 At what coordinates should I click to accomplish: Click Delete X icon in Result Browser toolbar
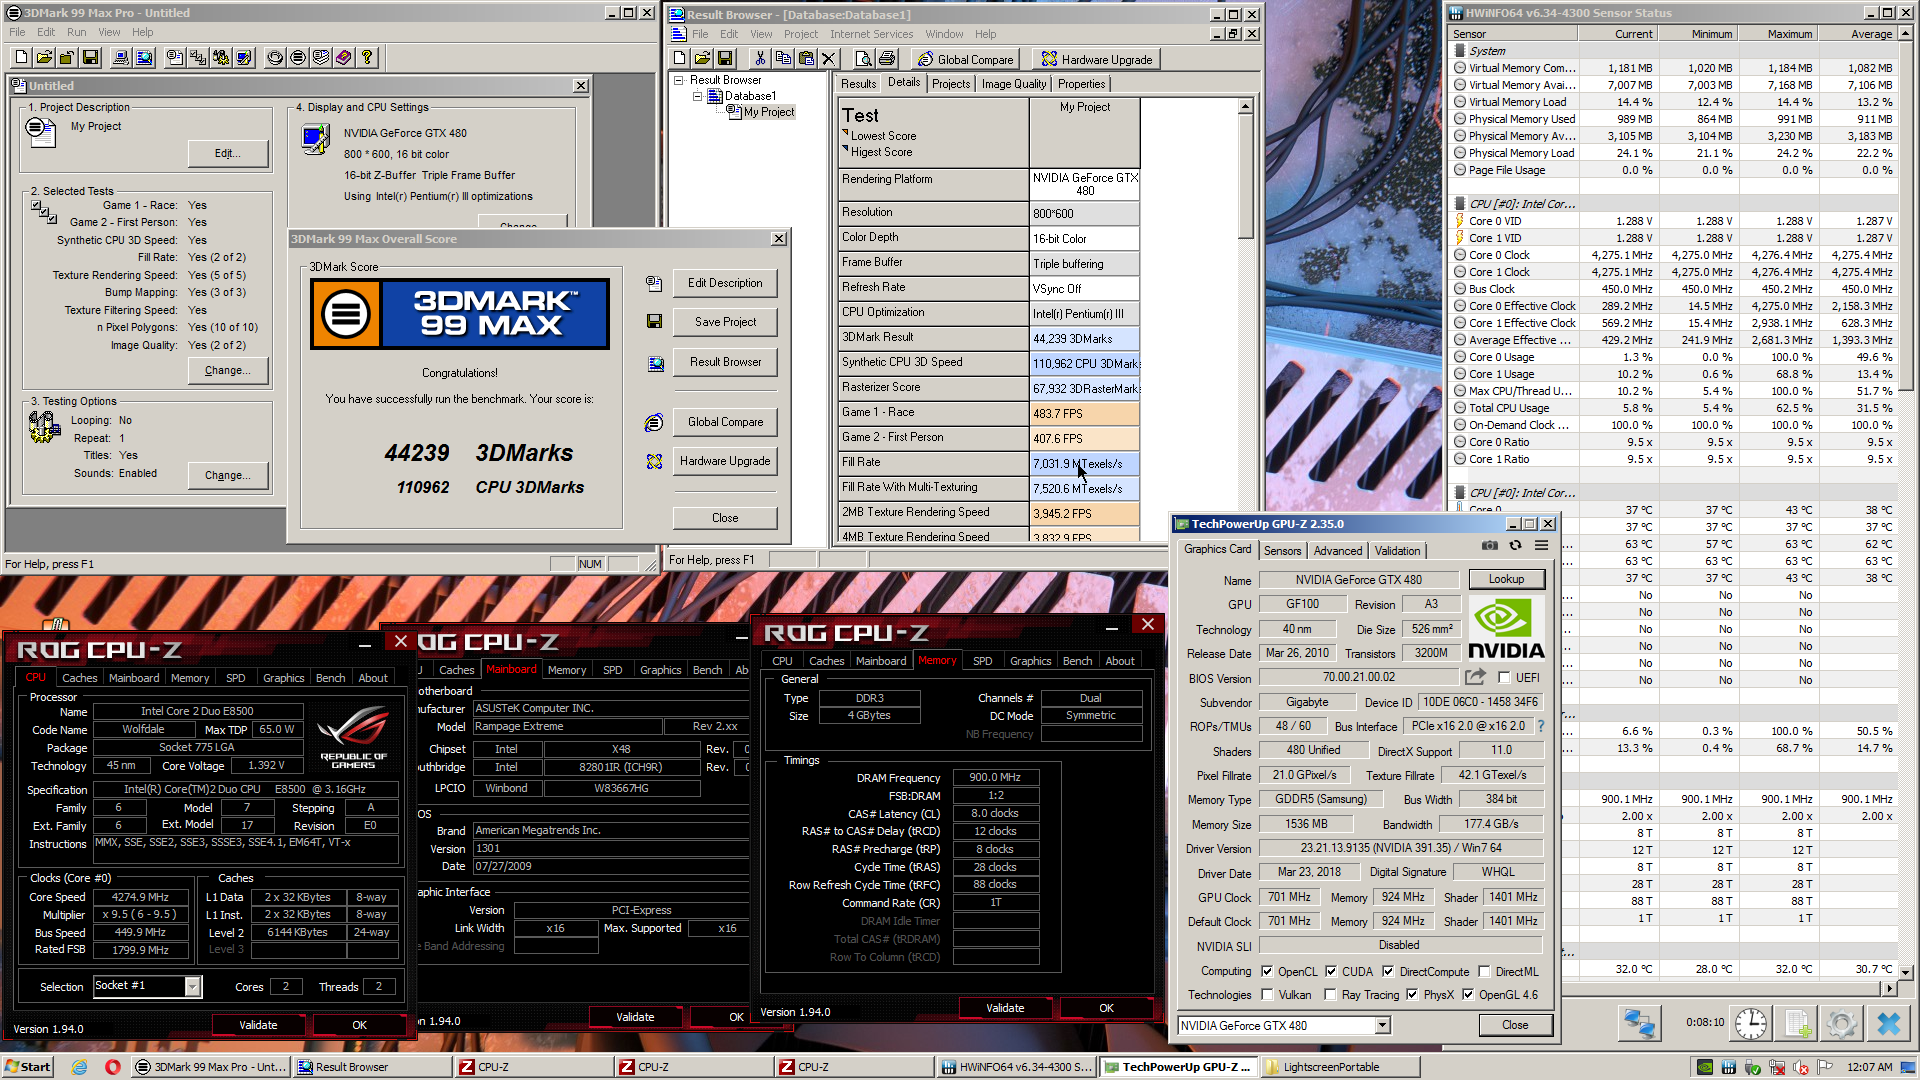tap(829, 59)
